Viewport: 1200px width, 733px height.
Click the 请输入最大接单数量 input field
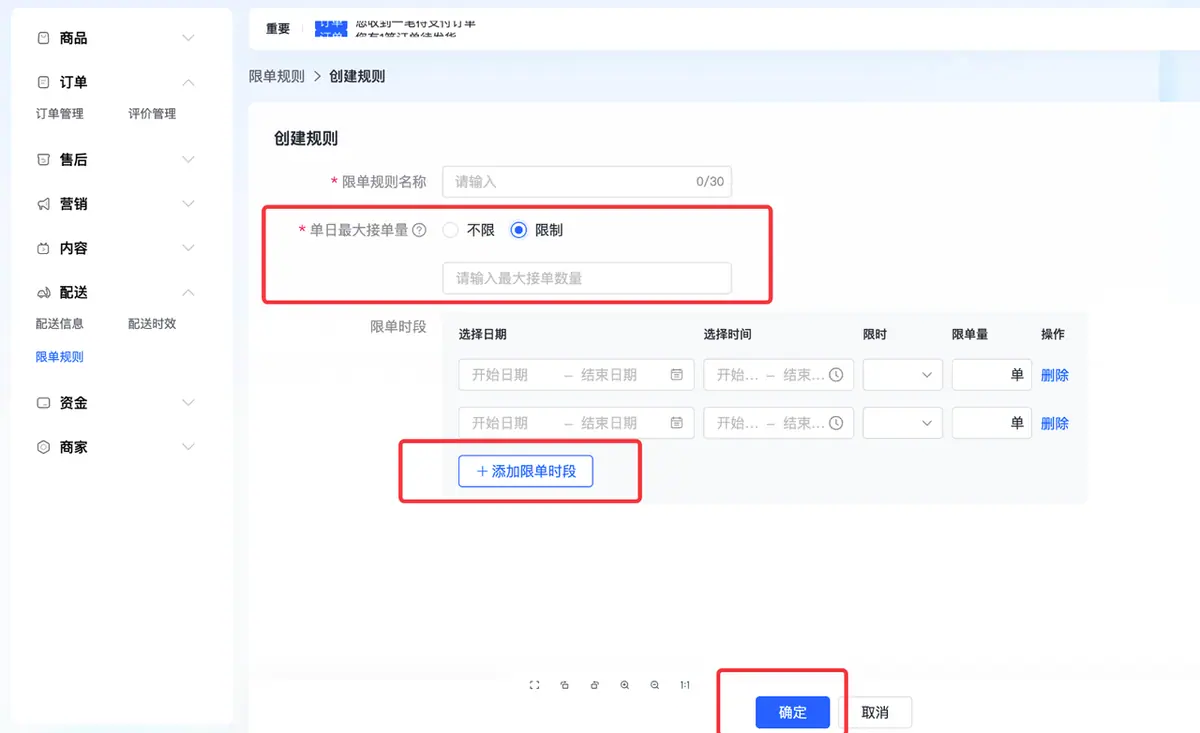coord(587,278)
